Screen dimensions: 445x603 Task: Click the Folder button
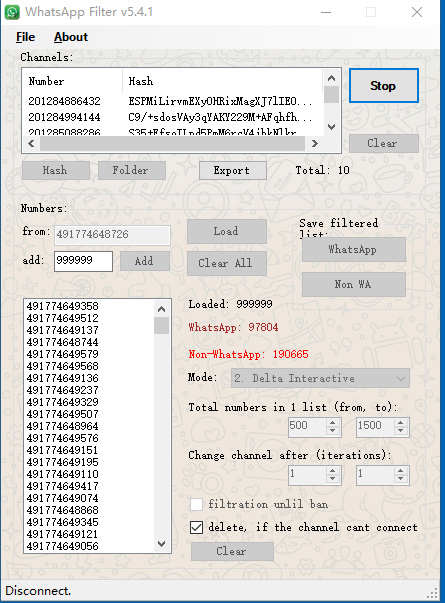132,170
